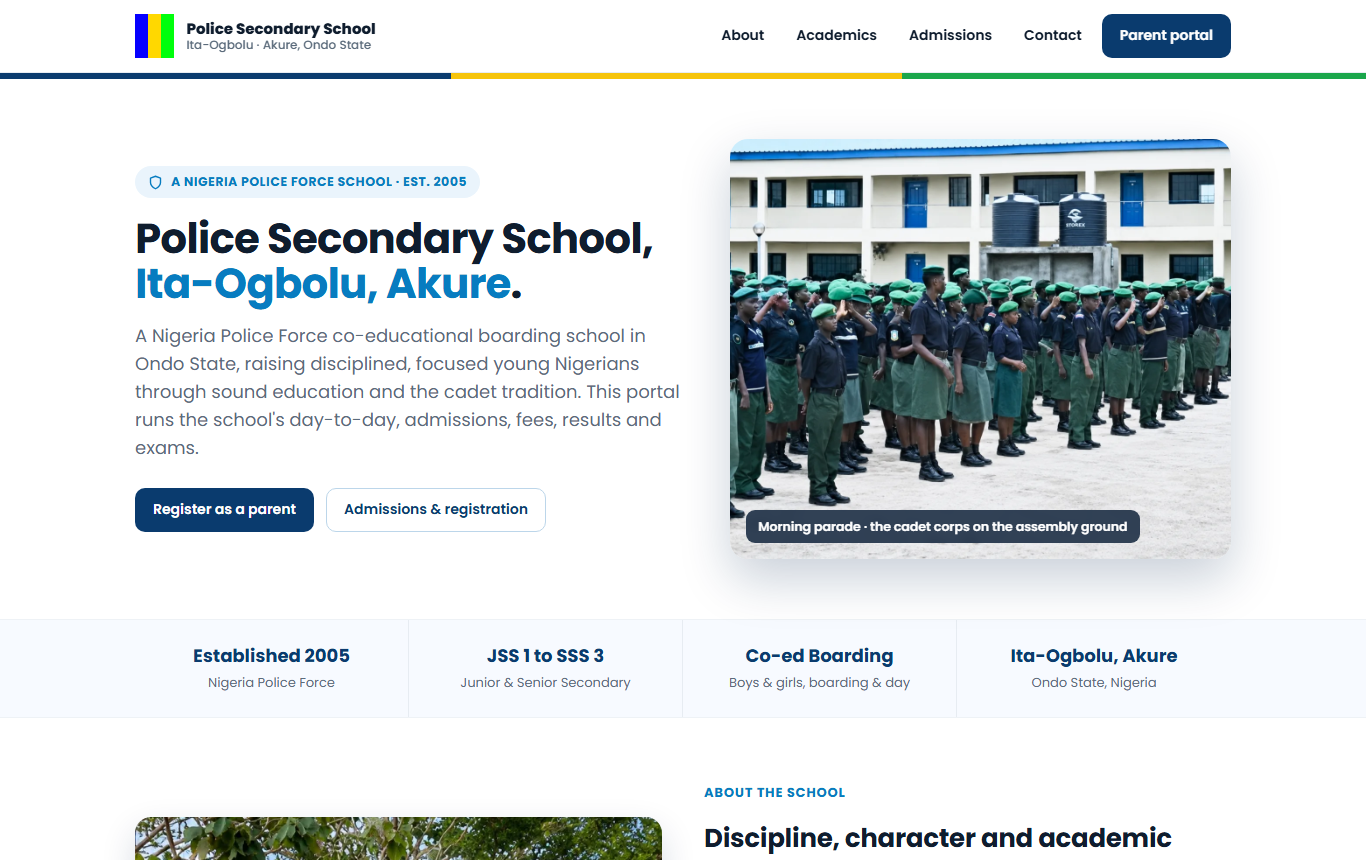This screenshot has width=1366, height=860.
Task: Click the Morning parade caption label
Action: click(x=942, y=527)
